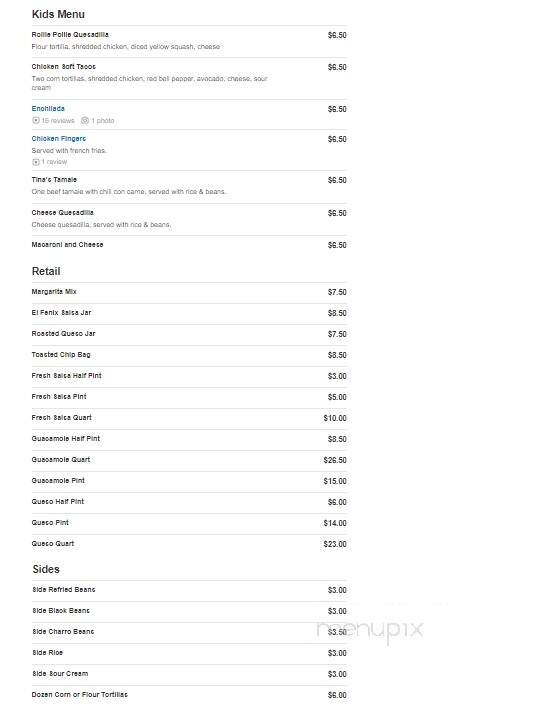Click the Retail section heading
This screenshot has width=549, height=712.
(46, 271)
